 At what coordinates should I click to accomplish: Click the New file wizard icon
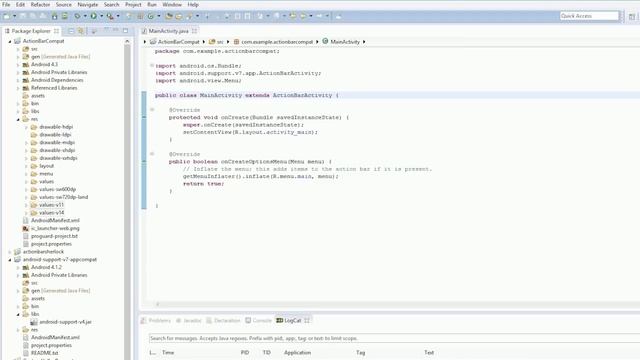(x=7, y=16)
